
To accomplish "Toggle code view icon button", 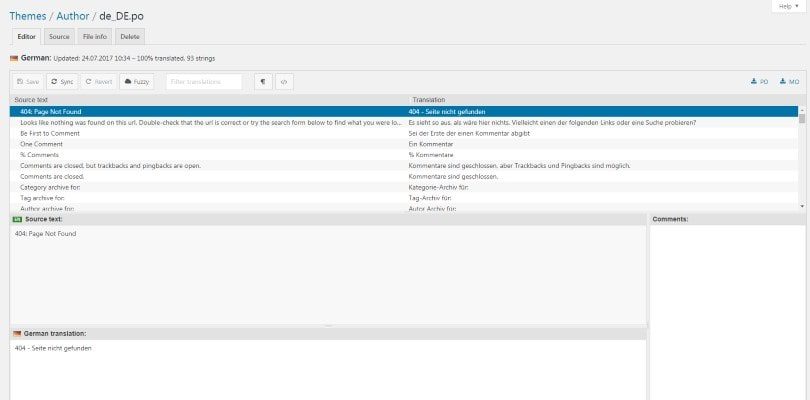I will 284,82.
